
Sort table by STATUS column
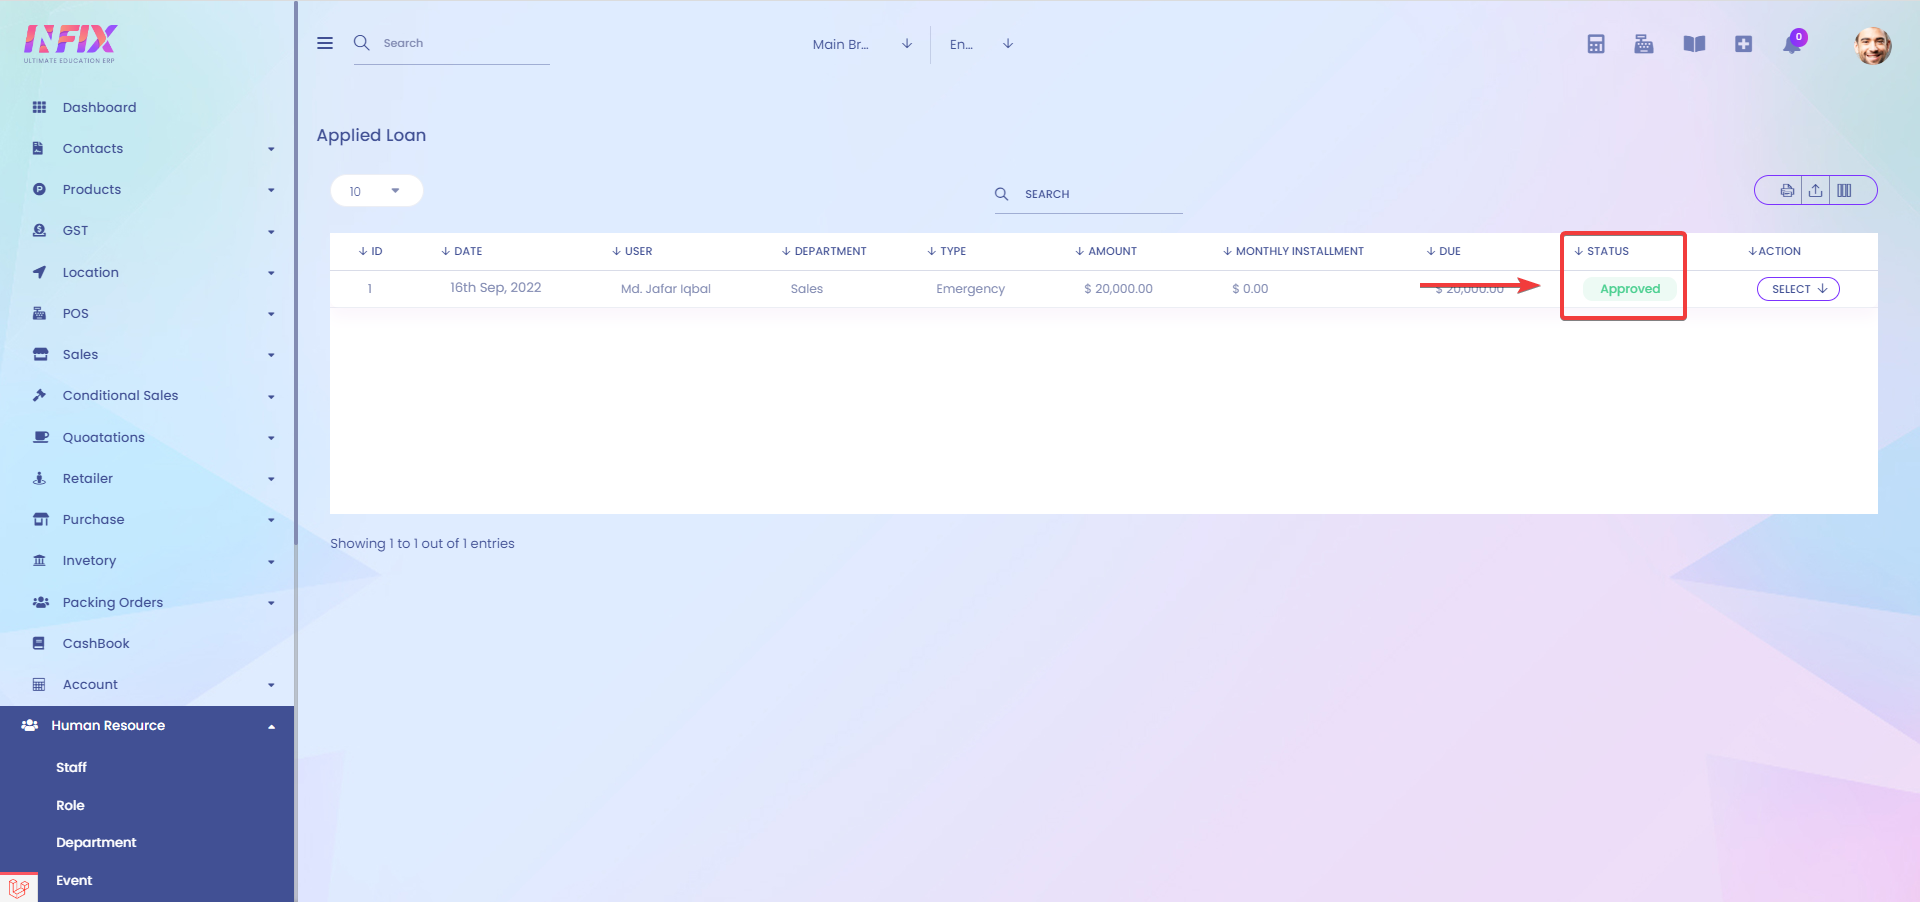coord(1601,251)
